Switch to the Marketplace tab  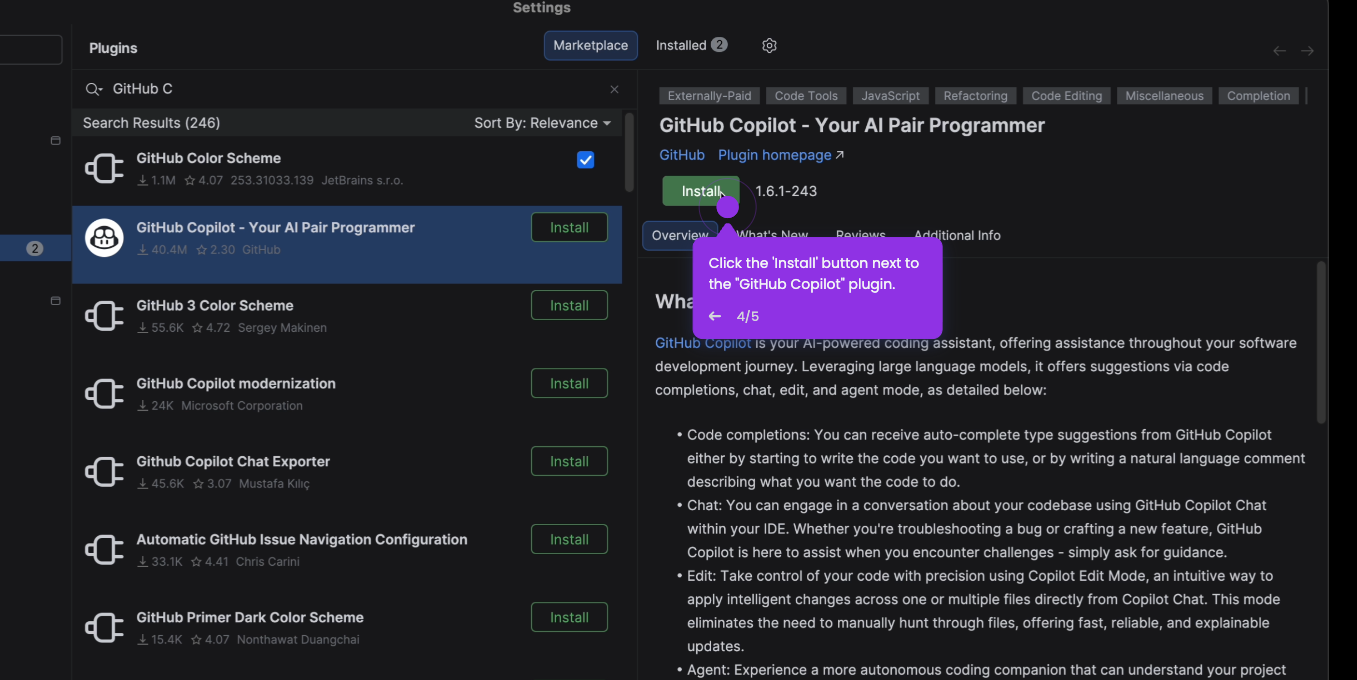(590, 45)
